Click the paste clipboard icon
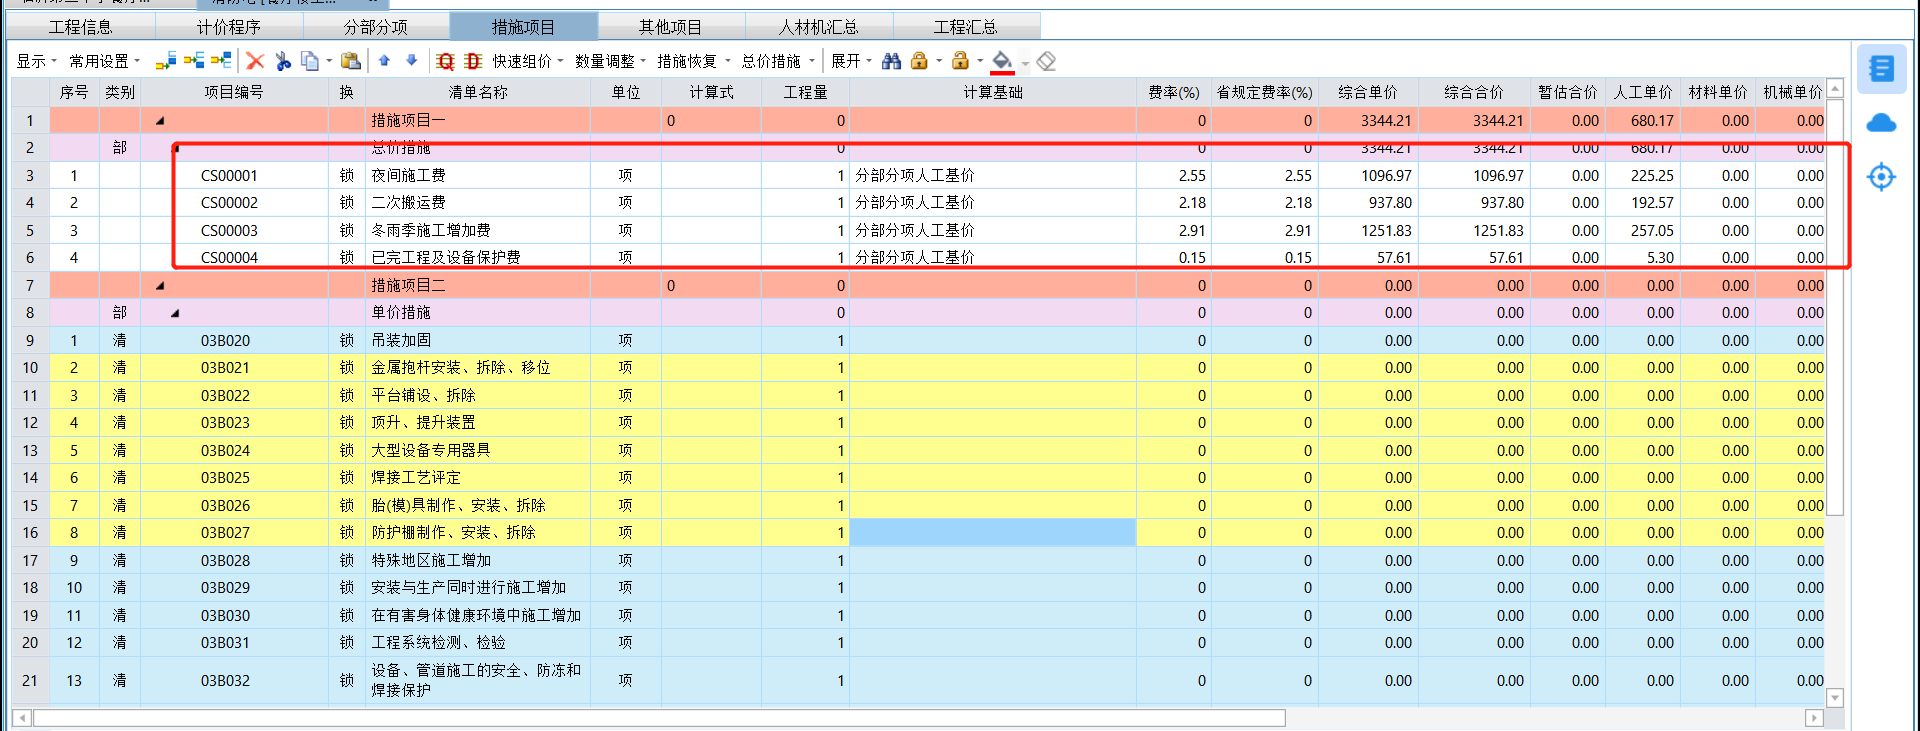Image resolution: width=1920 pixels, height=731 pixels. coord(350,61)
